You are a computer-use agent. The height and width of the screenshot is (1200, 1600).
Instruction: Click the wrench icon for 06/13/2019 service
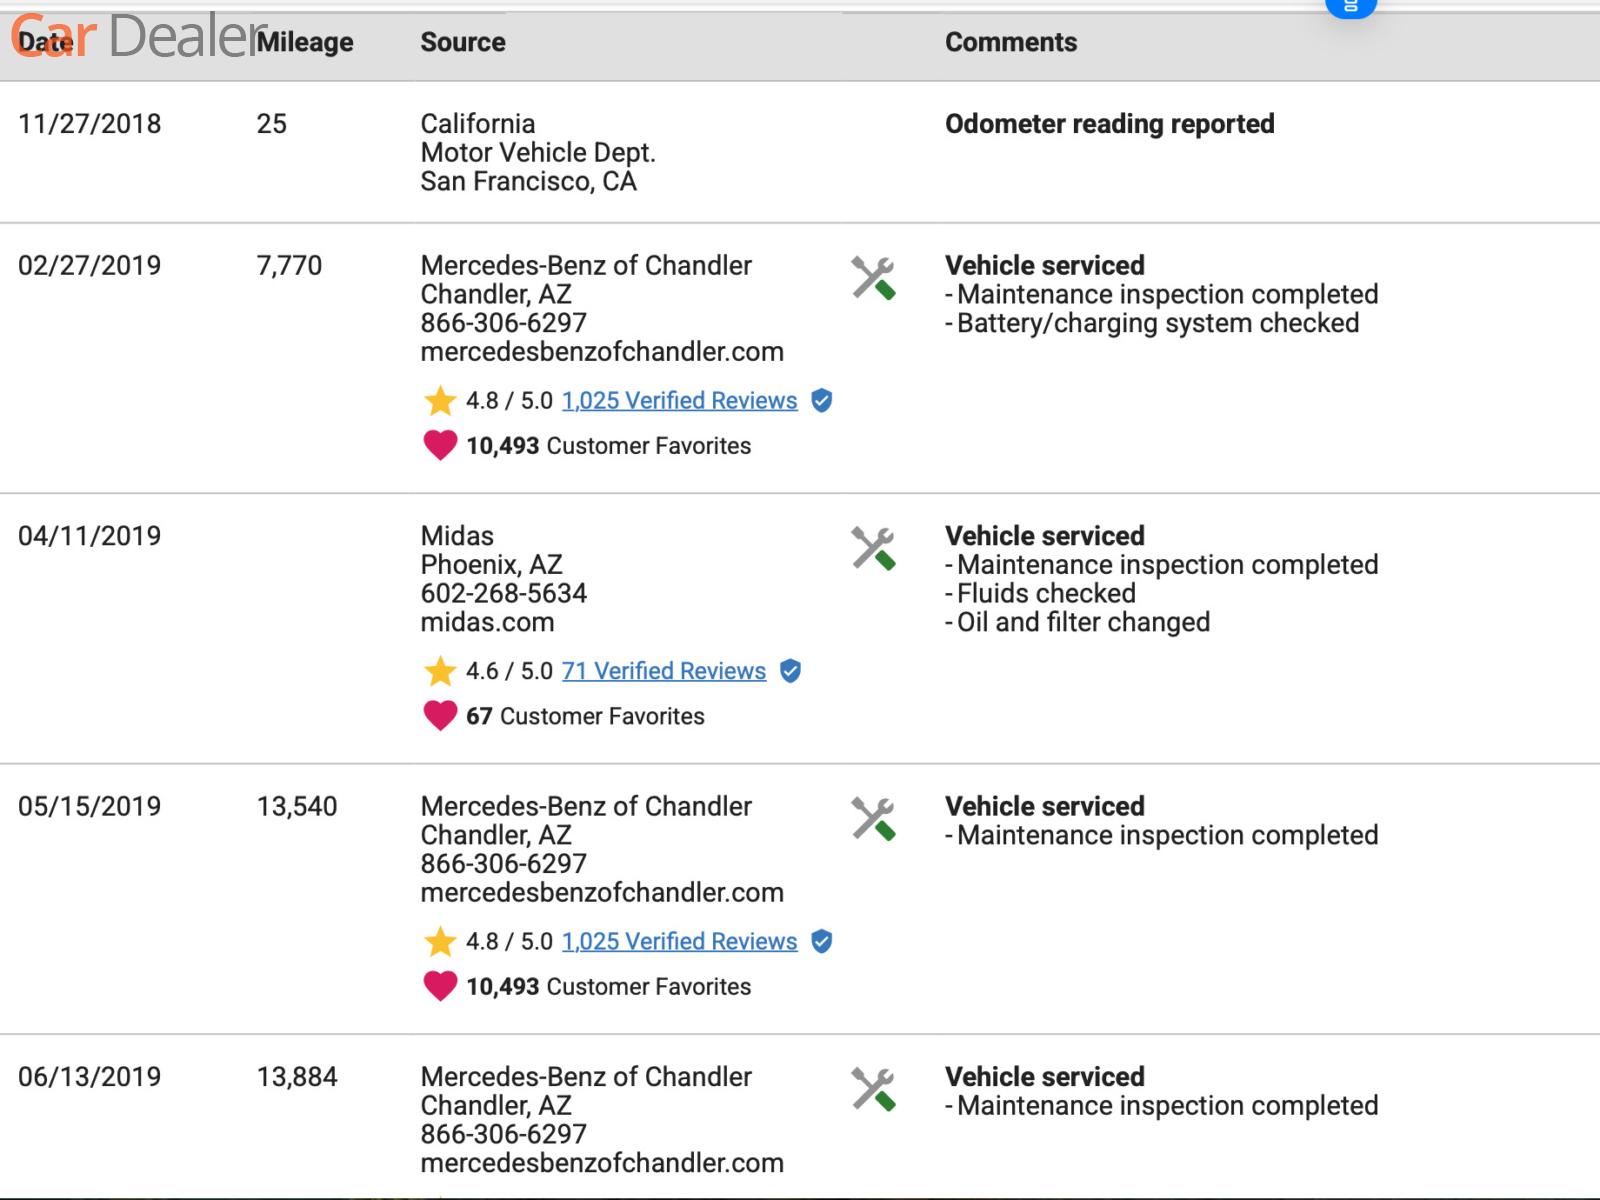coord(873,1089)
